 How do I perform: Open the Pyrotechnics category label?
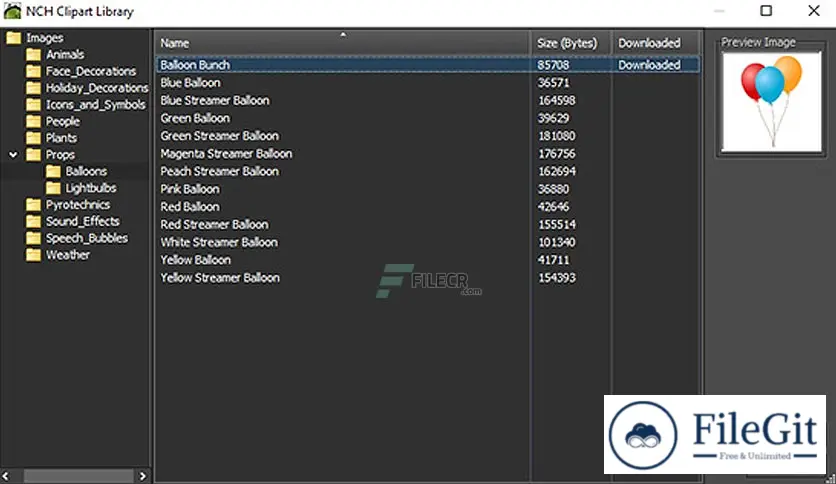point(78,205)
